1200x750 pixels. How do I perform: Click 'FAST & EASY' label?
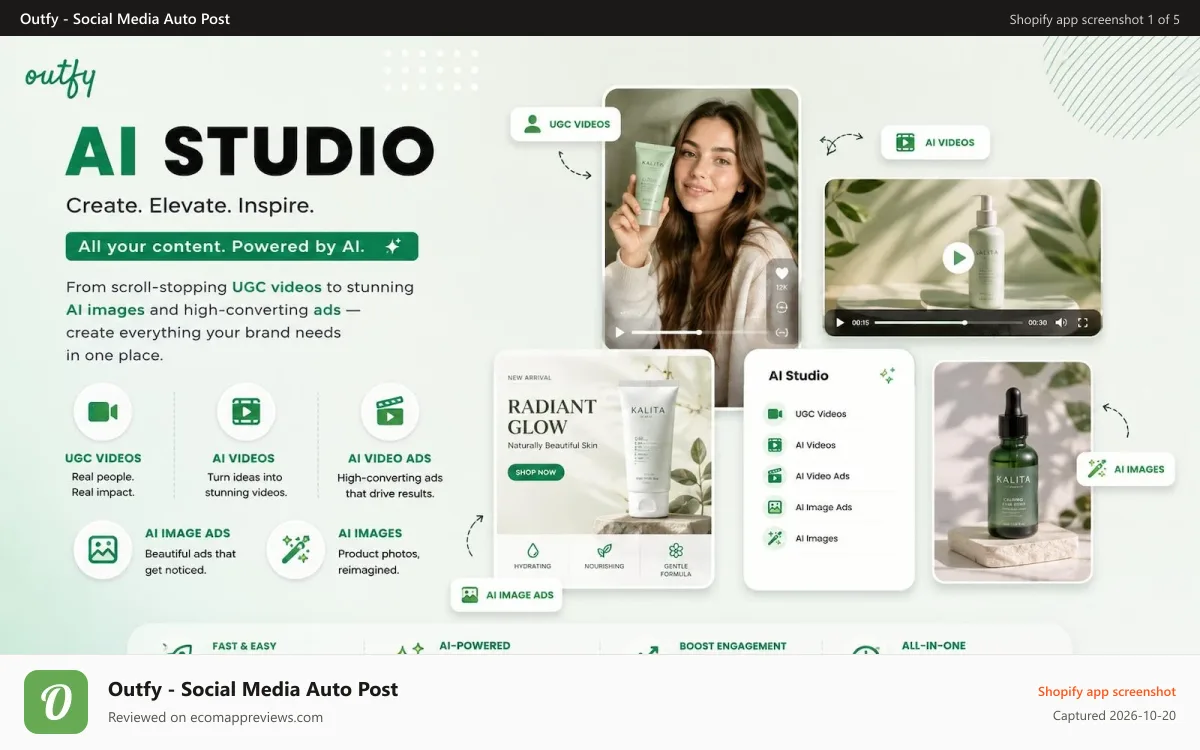click(244, 646)
